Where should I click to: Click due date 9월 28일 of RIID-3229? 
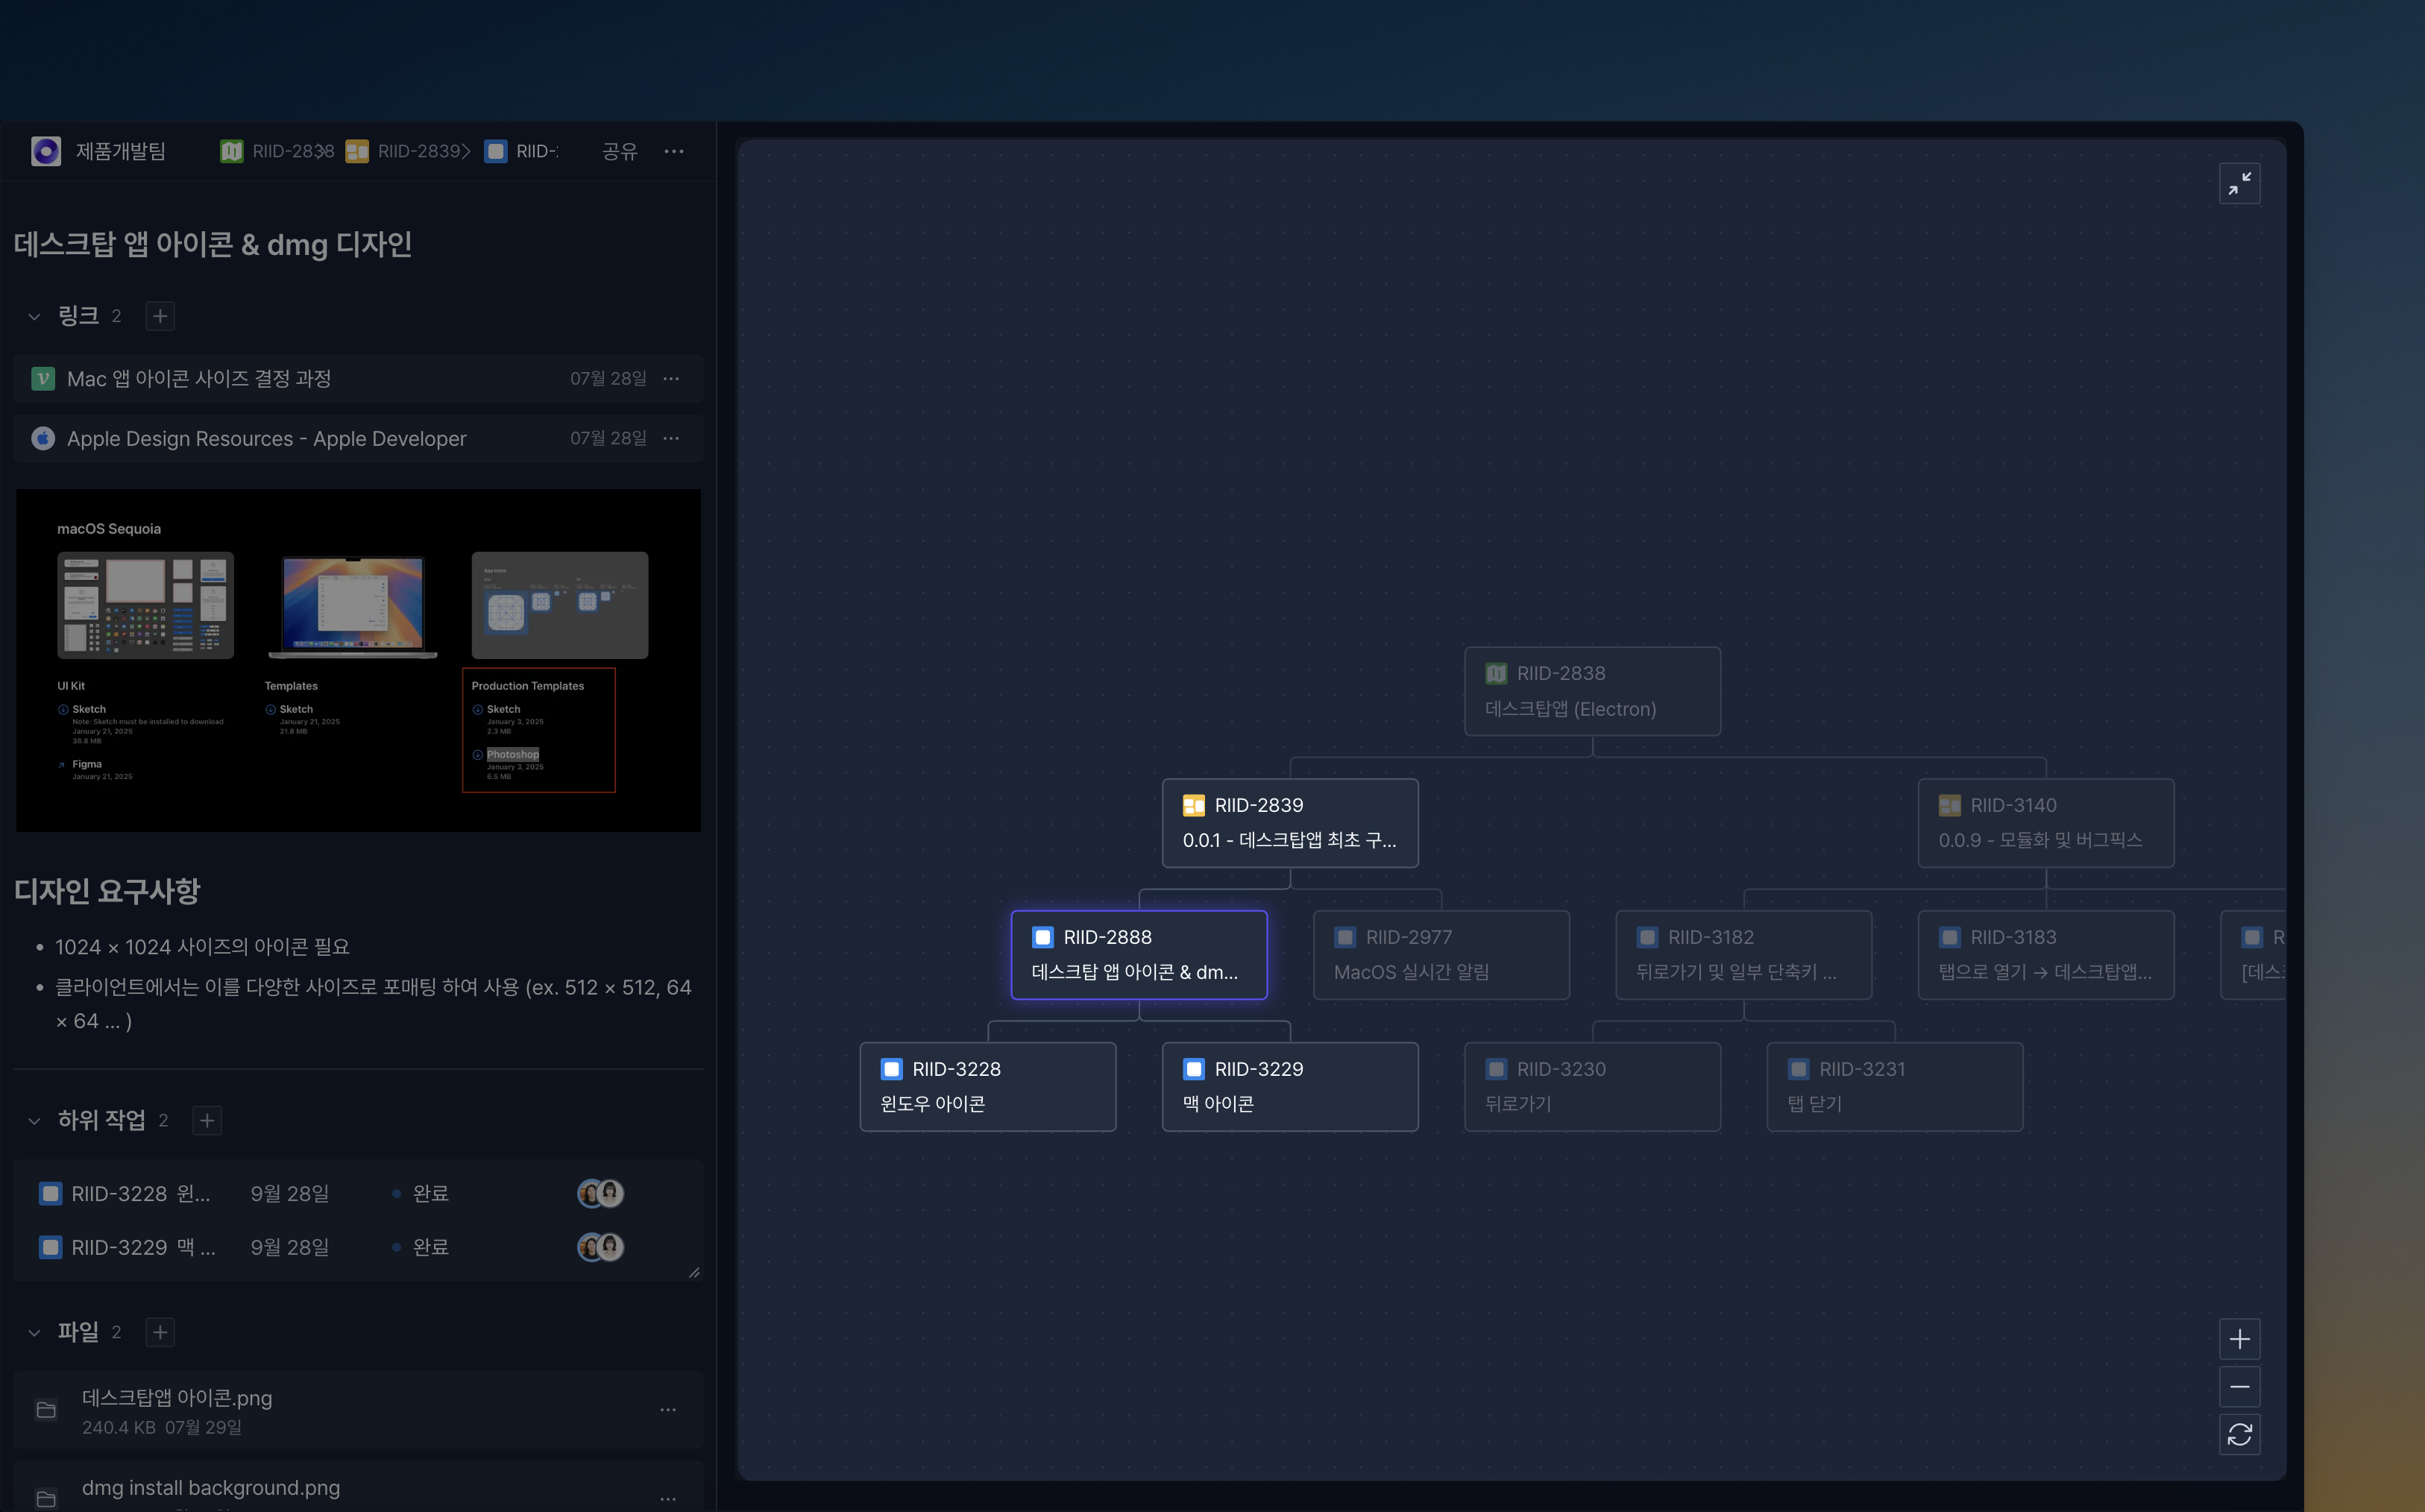pos(290,1247)
